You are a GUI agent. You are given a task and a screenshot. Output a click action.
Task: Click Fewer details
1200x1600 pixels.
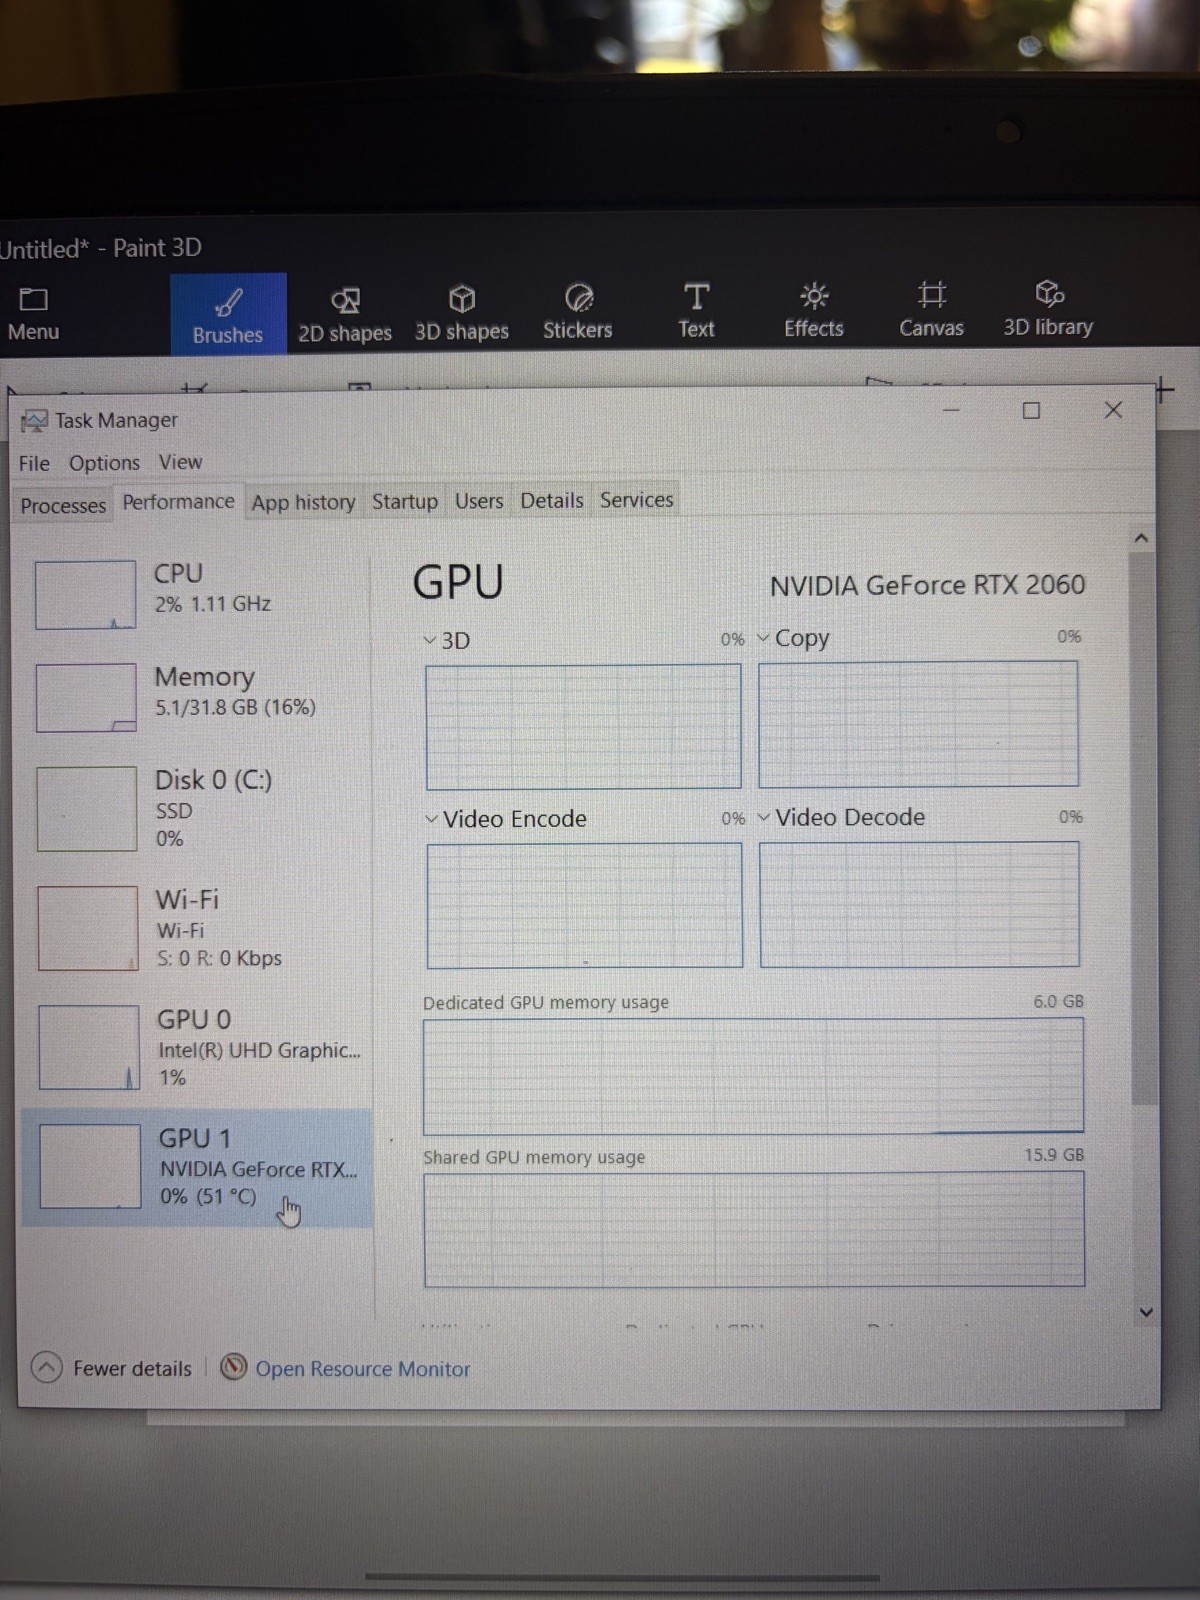(132, 1368)
